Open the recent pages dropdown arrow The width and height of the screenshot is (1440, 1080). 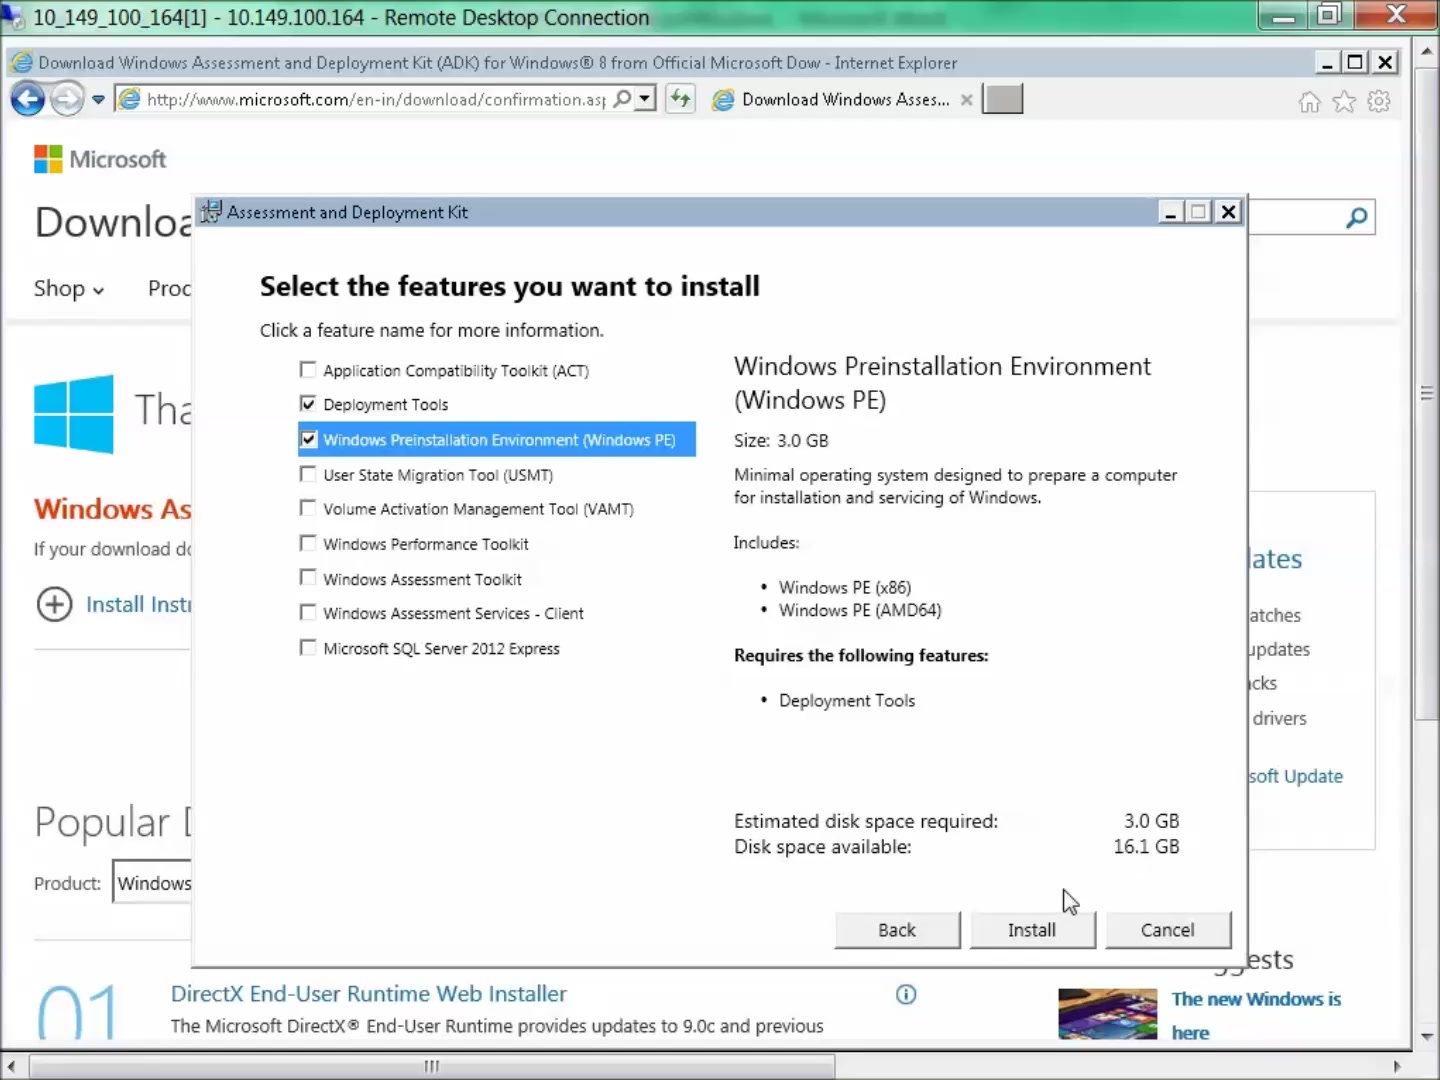point(98,99)
